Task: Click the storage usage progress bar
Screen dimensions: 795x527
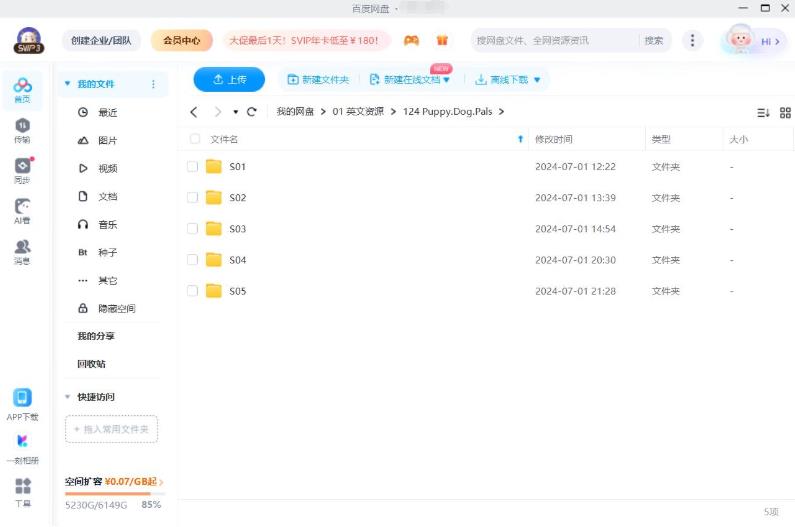Action: [115, 494]
